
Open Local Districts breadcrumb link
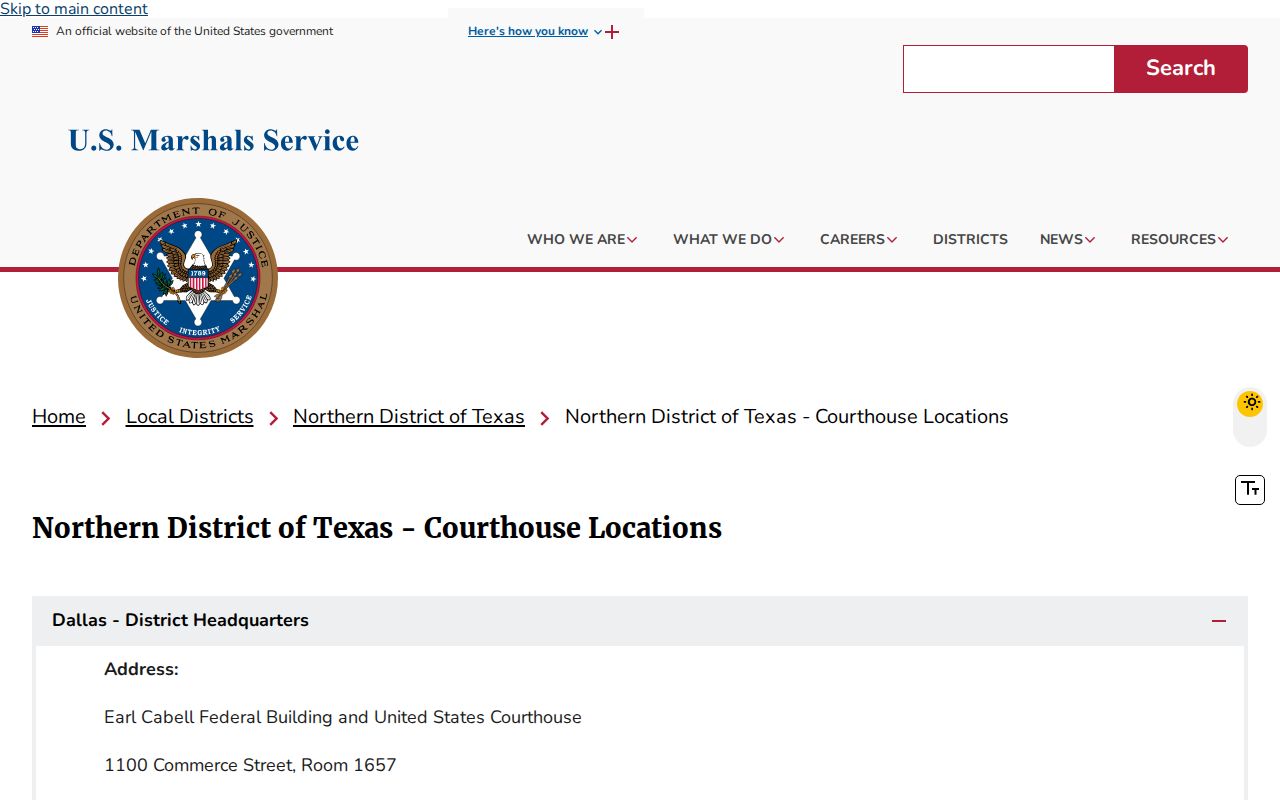[190, 417]
